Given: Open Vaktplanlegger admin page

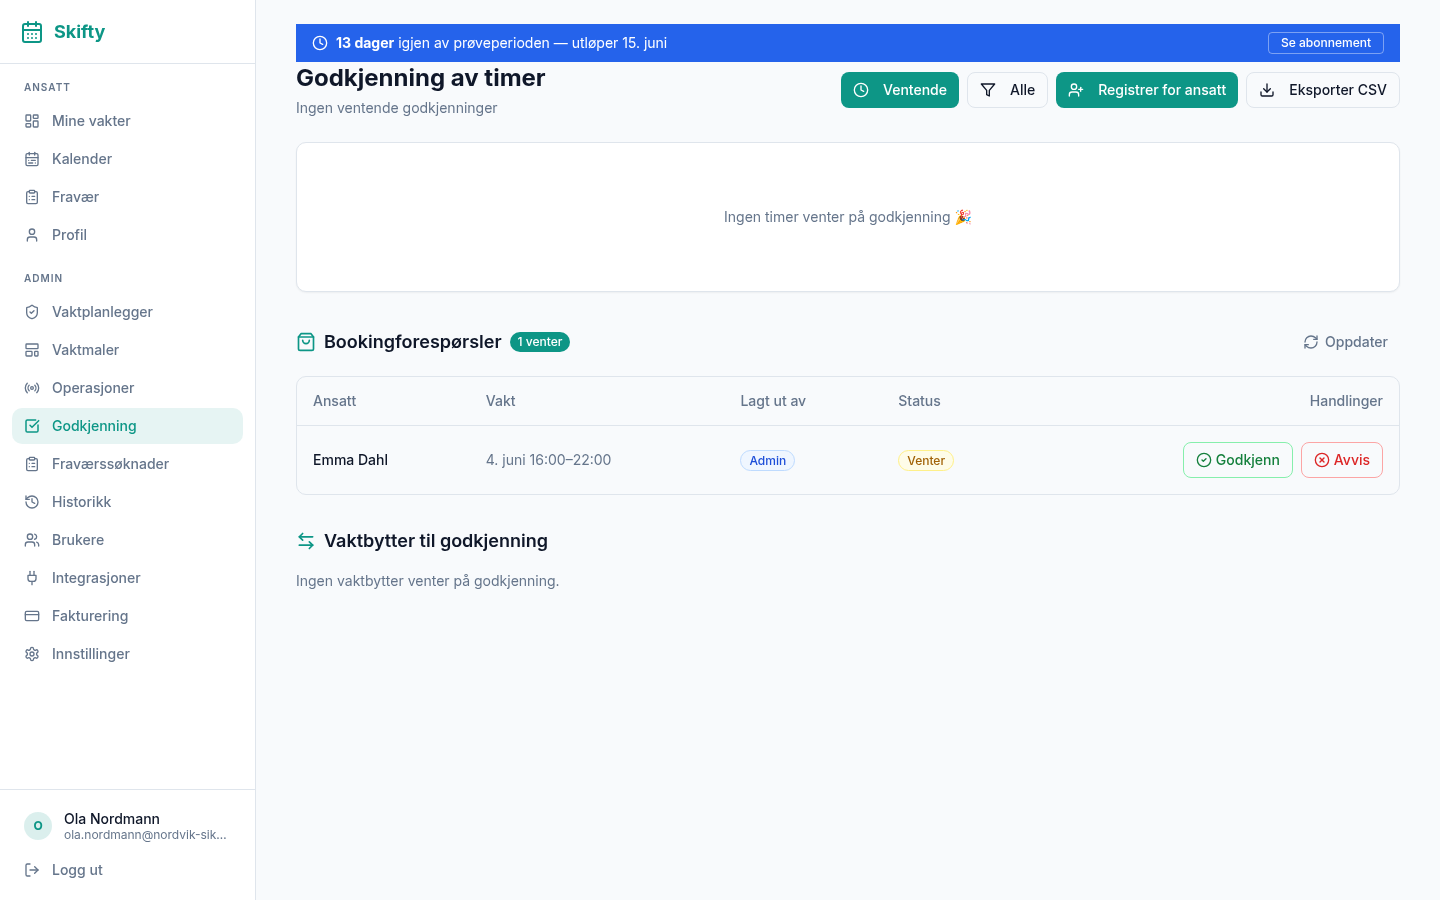Looking at the screenshot, I should pyautogui.click(x=127, y=312).
